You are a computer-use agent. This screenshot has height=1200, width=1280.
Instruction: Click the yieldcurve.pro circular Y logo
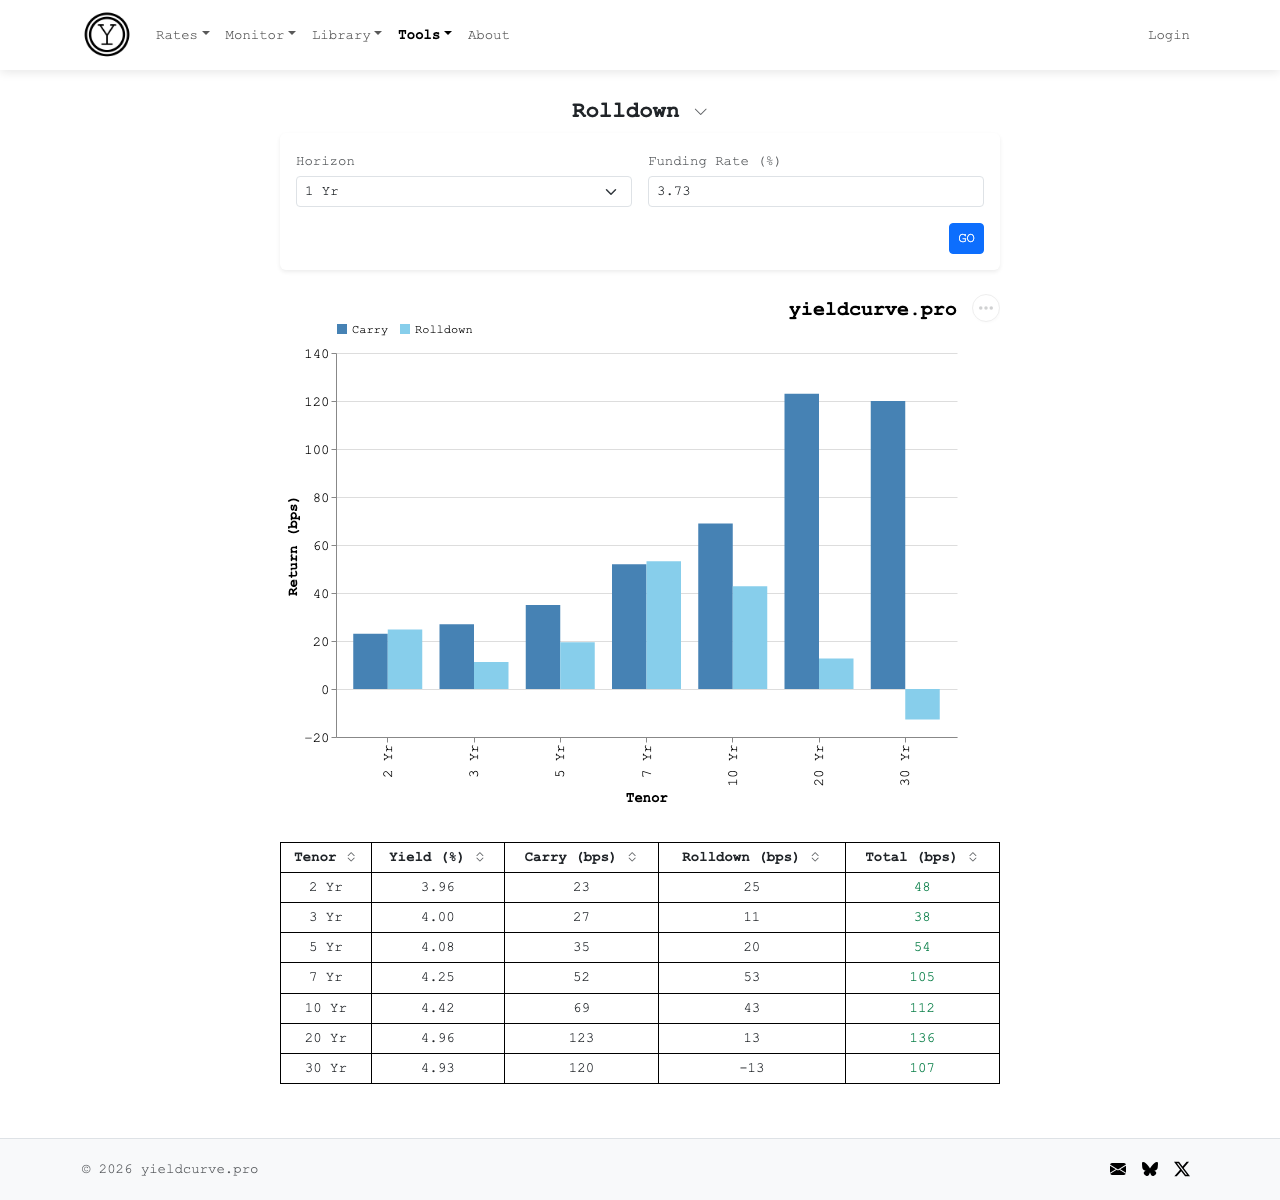tap(107, 35)
